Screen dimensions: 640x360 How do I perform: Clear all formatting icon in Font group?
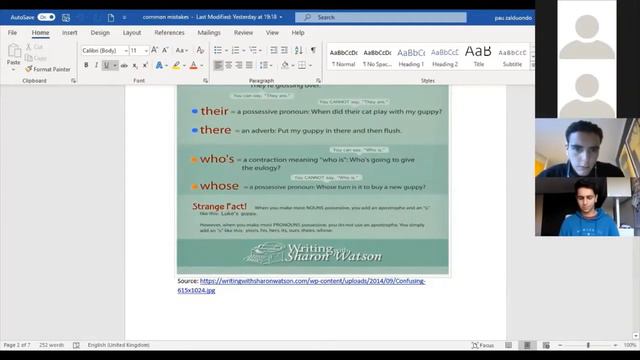200,50
